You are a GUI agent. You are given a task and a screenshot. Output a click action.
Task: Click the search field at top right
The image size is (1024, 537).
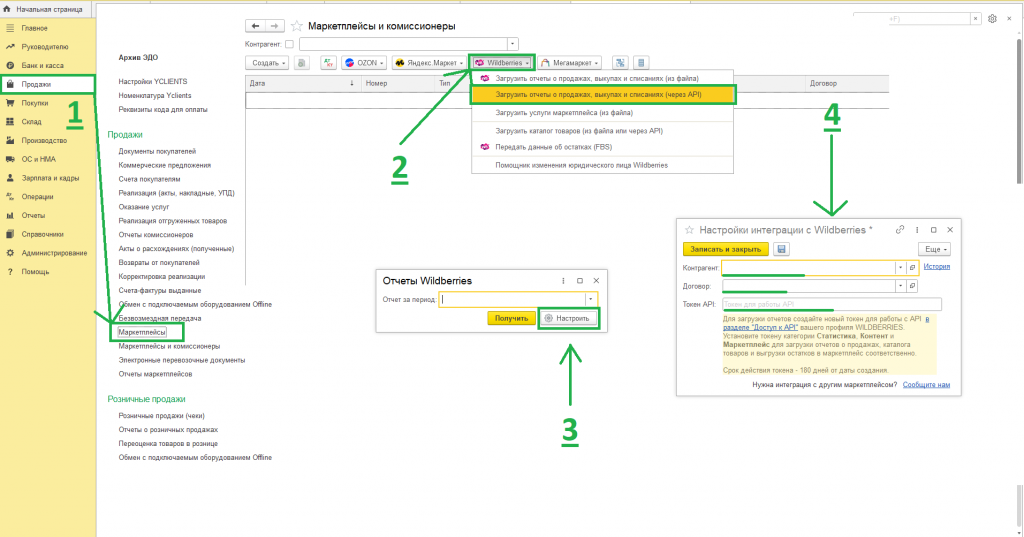click(911, 19)
